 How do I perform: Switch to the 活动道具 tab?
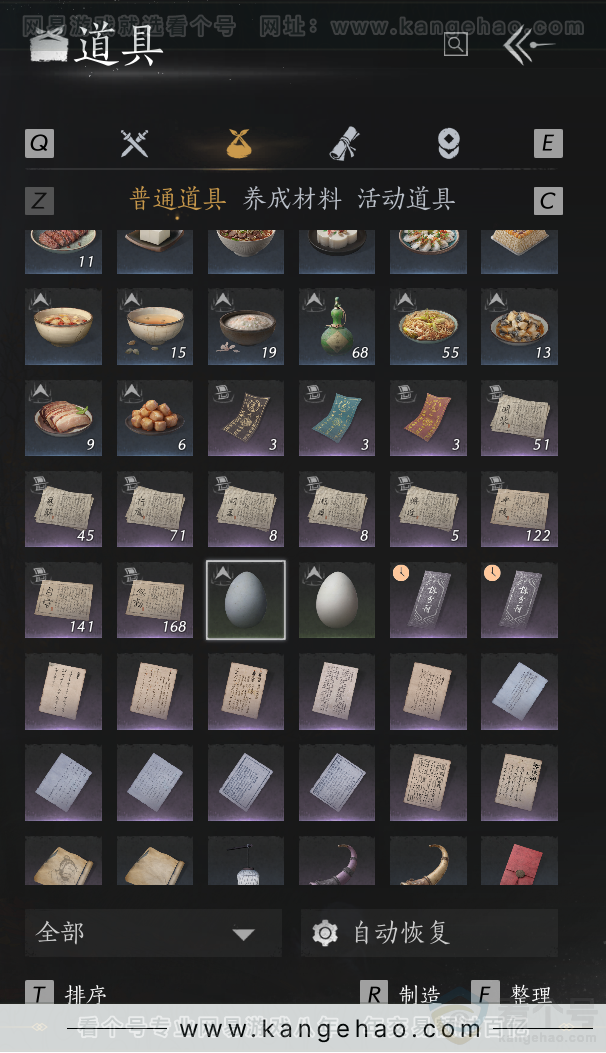pyautogui.click(x=406, y=199)
